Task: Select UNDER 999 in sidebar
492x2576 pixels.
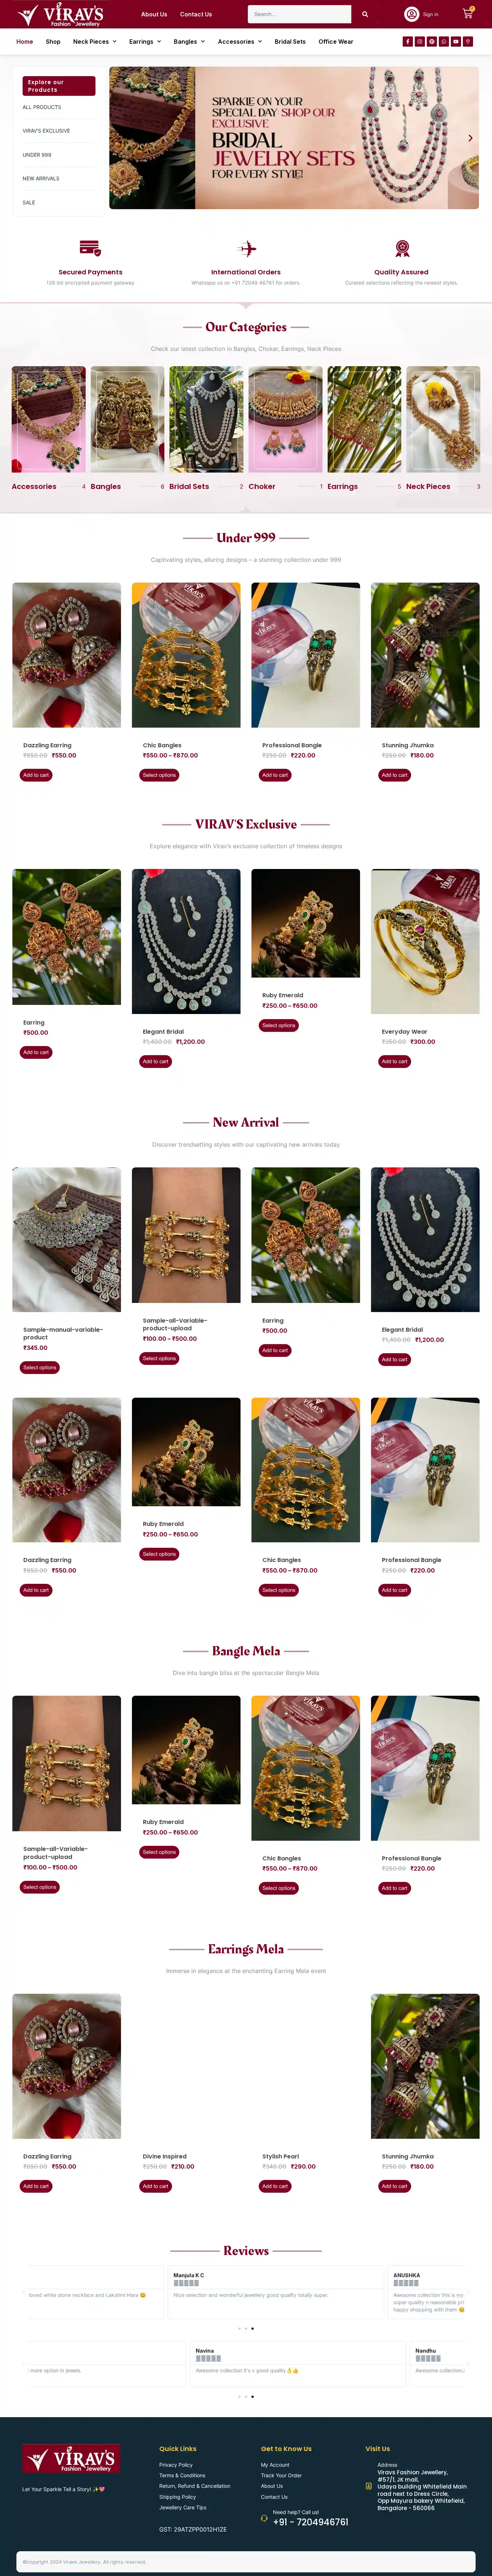Action: [x=37, y=155]
